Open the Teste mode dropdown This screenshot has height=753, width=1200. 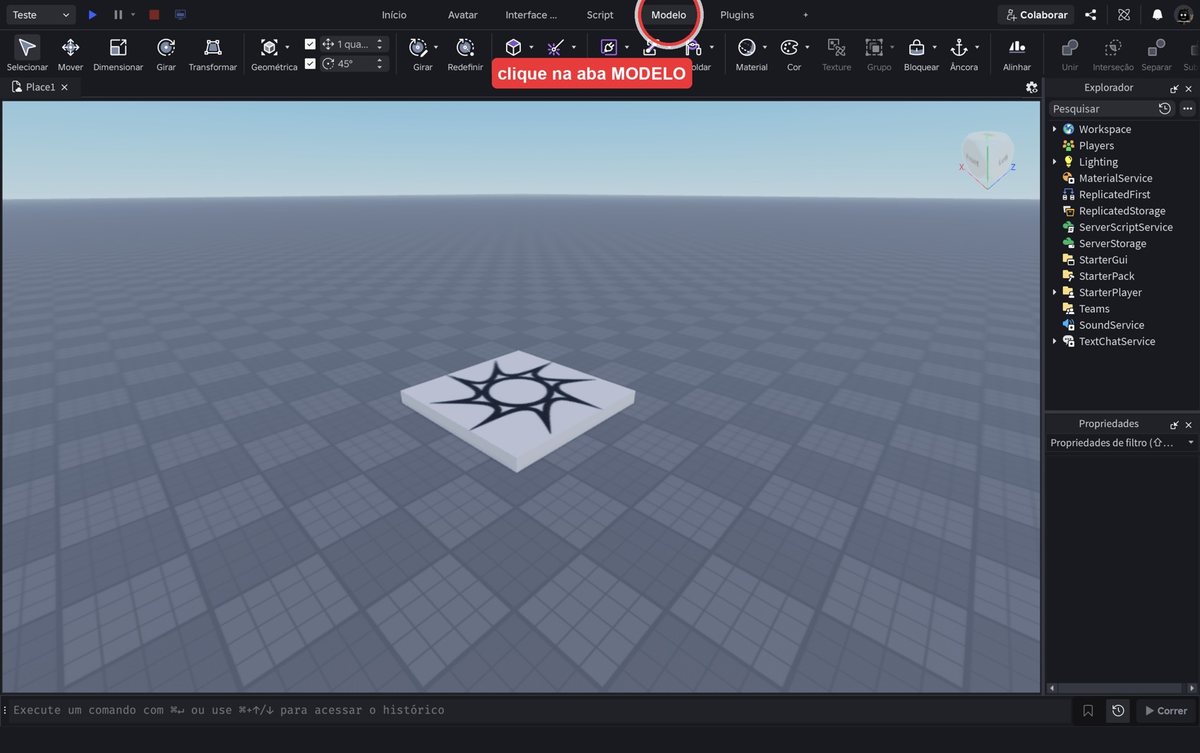[x=40, y=15]
